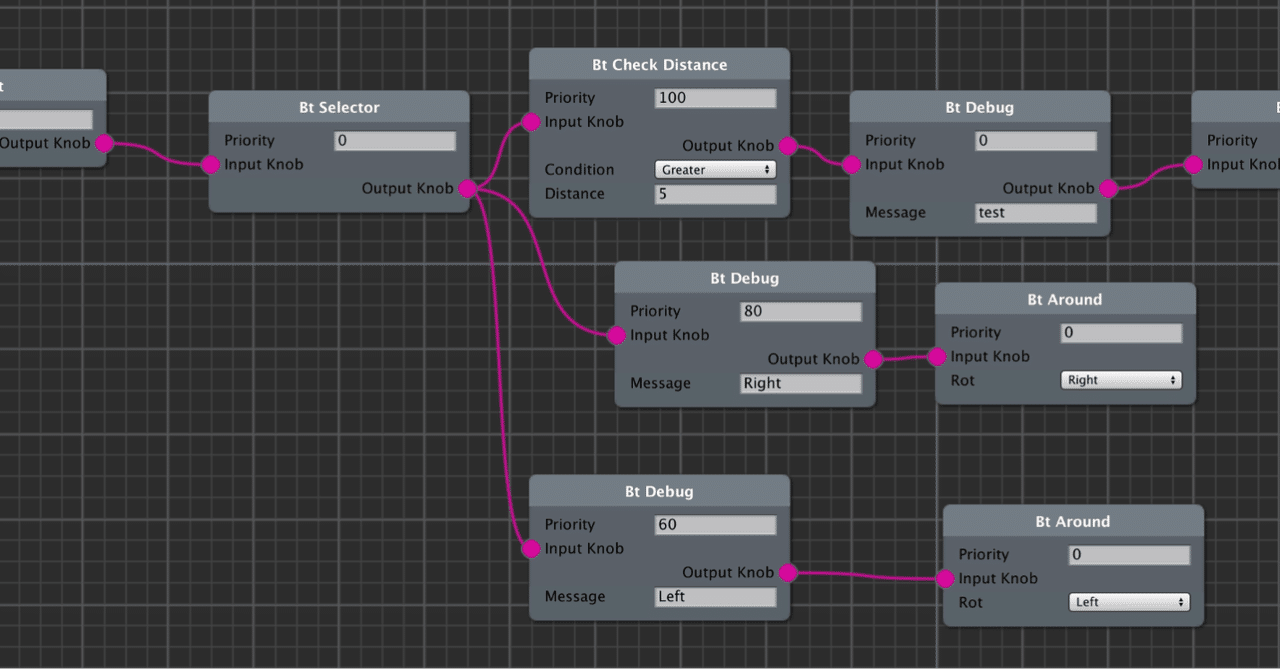Select the Input Knob of the top Bt Debug node
Viewport: 1280px width, 670px height.
pyautogui.click(x=851, y=164)
